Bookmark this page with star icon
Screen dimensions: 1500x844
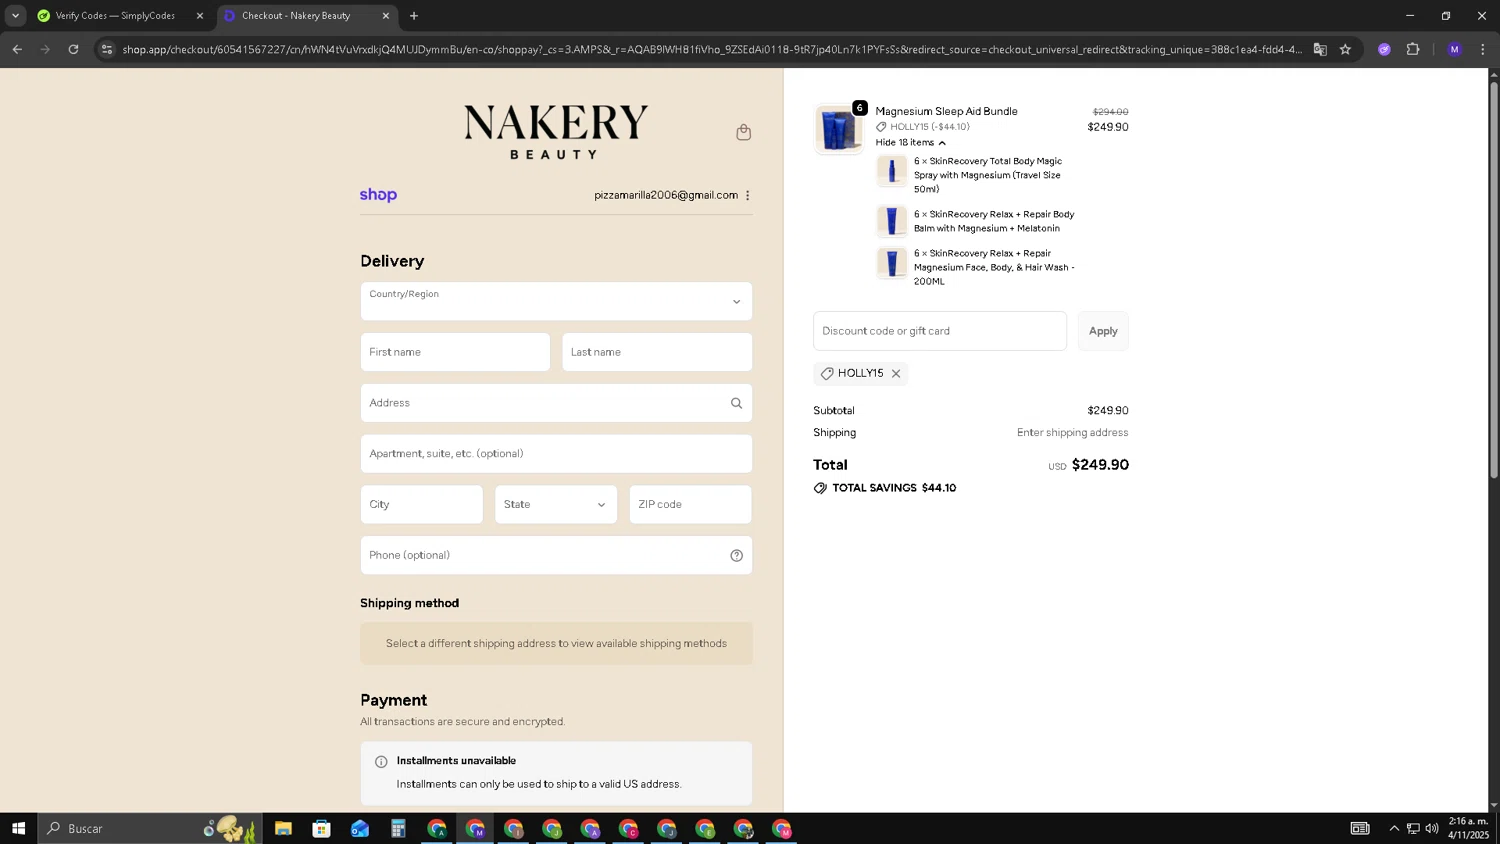coord(1345,49)
